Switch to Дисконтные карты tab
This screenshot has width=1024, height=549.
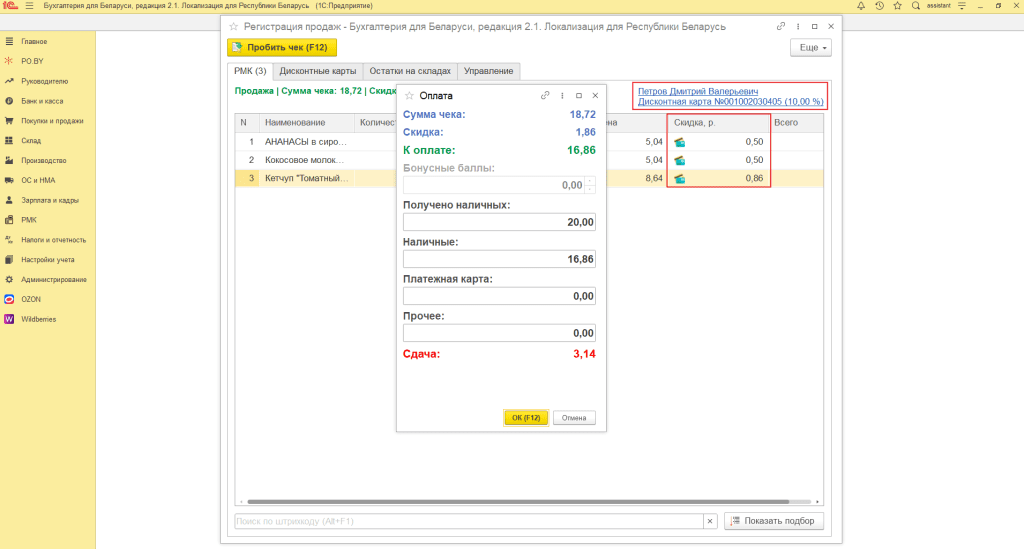[317, 71]
